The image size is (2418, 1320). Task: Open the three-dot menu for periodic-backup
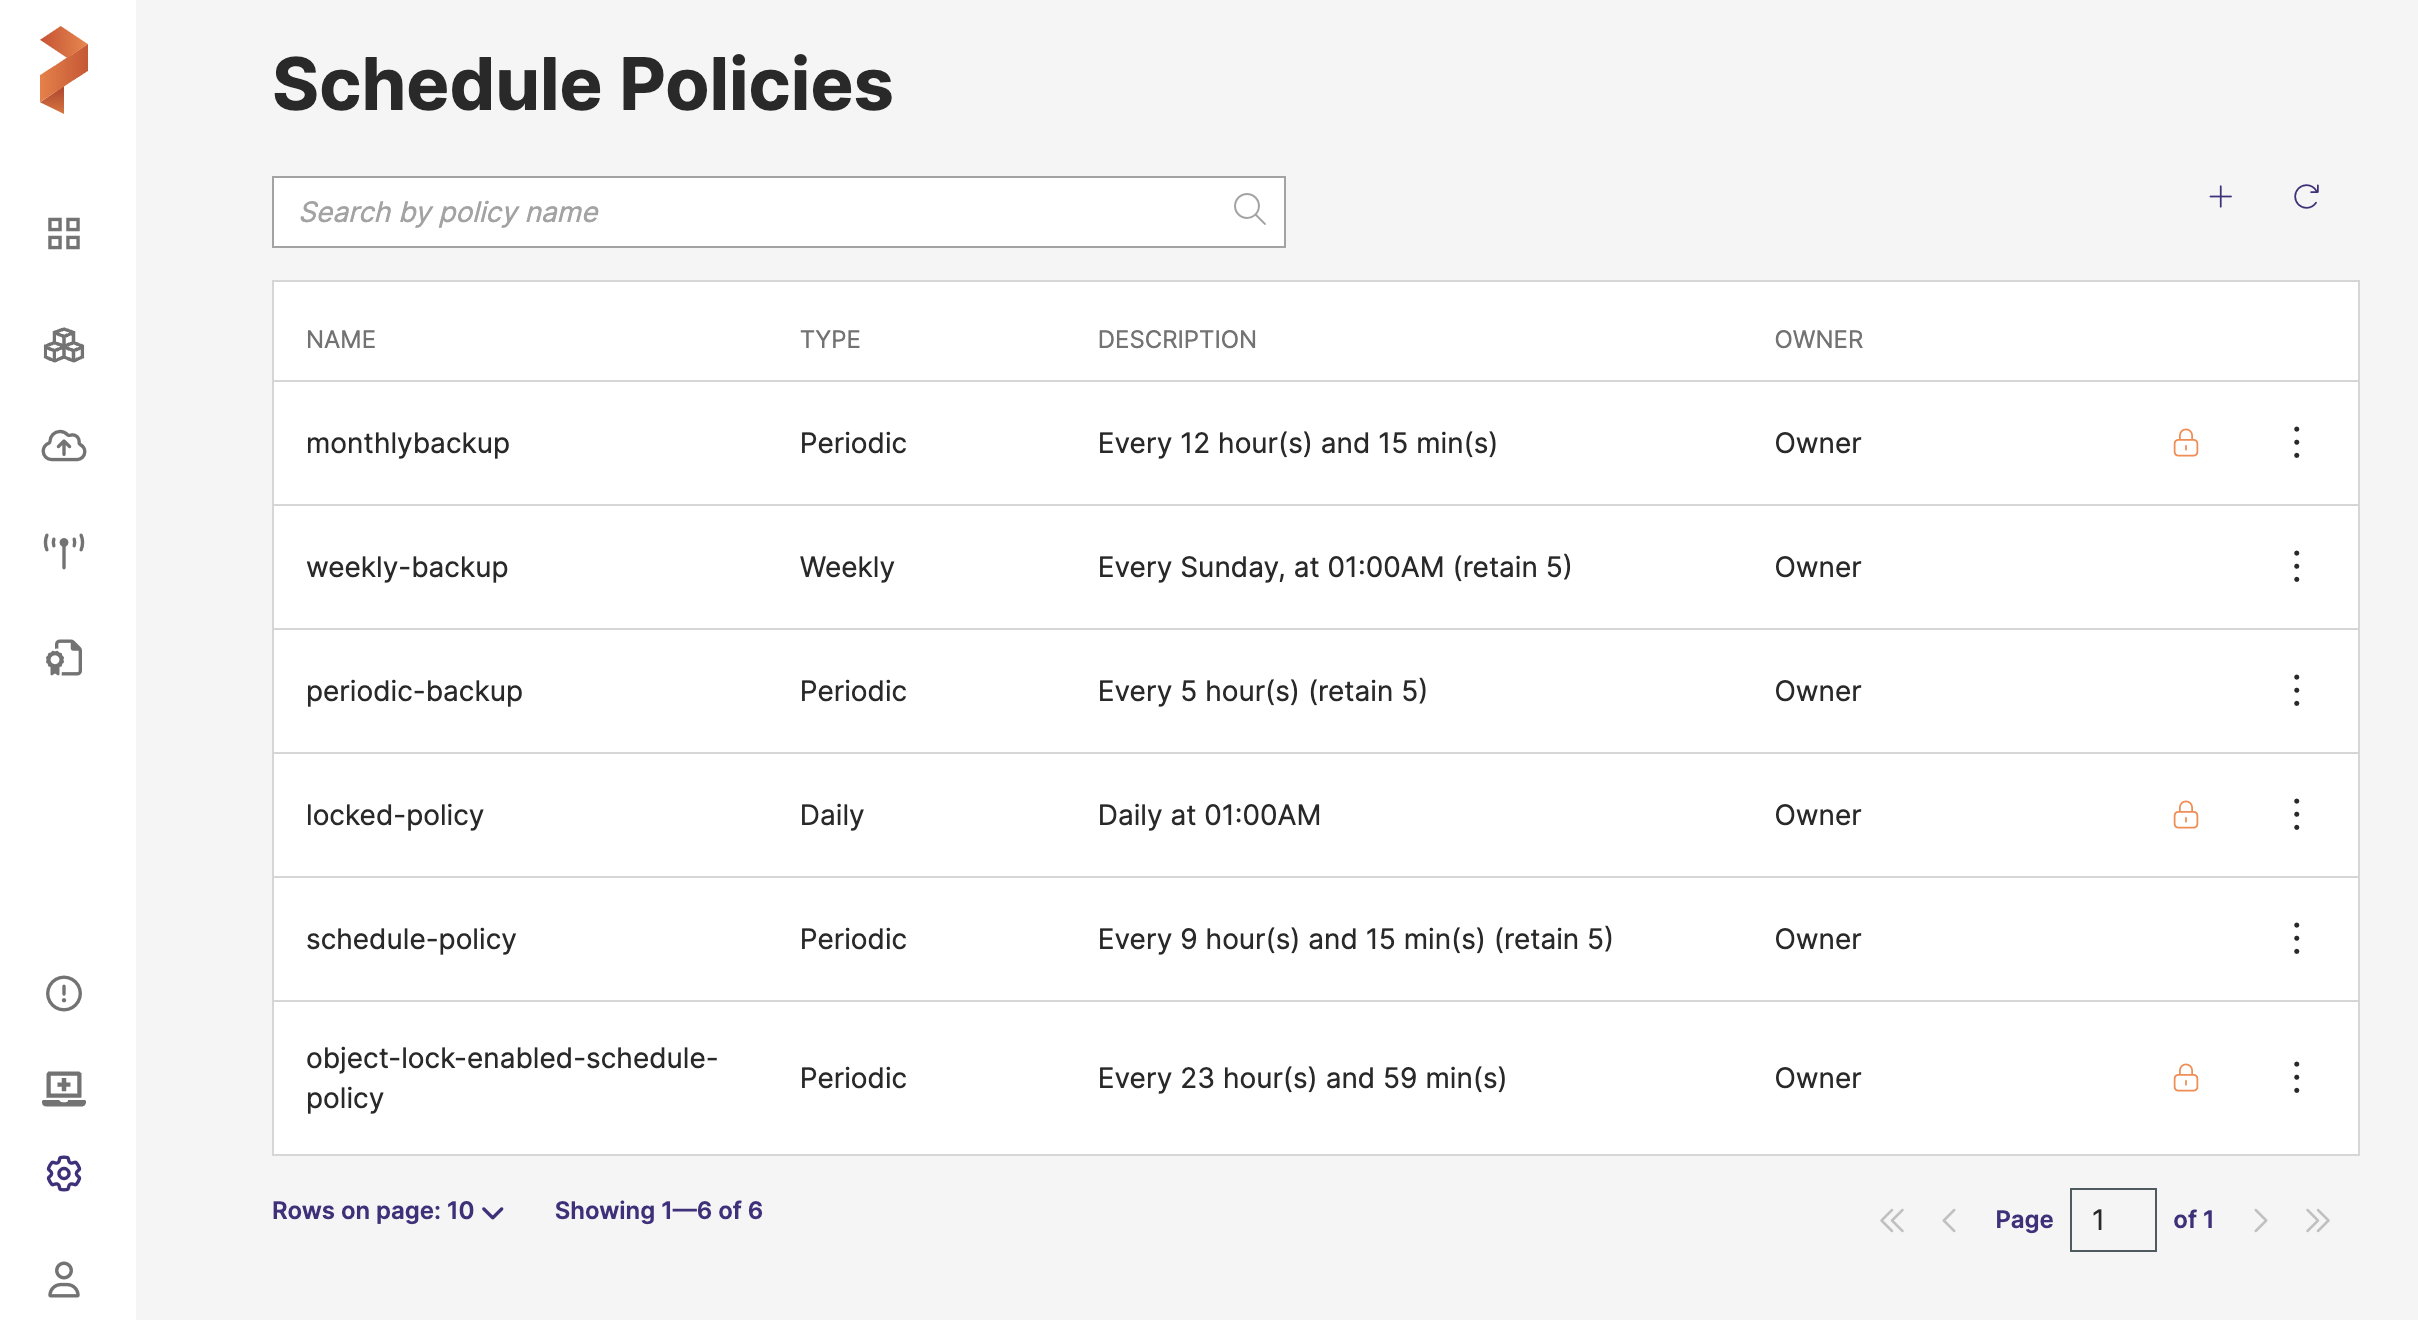(x=2297, y=691)
